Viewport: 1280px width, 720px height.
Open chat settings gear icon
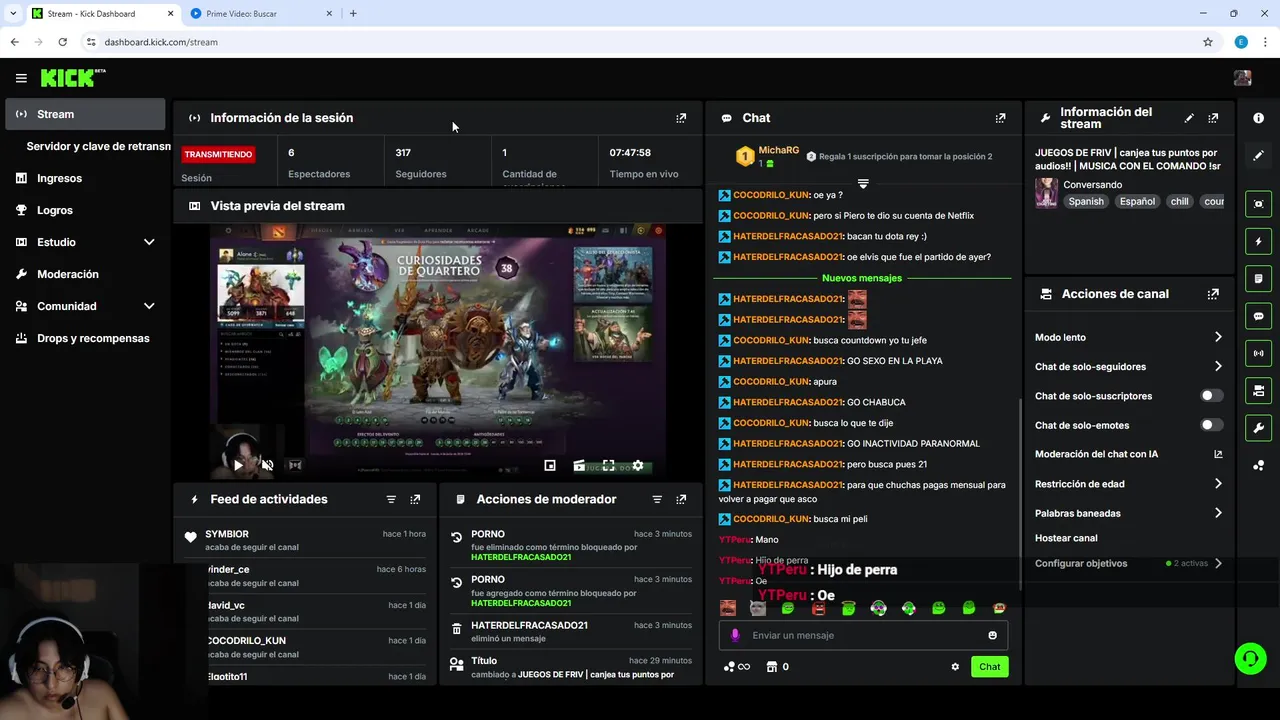pos(955,667)
